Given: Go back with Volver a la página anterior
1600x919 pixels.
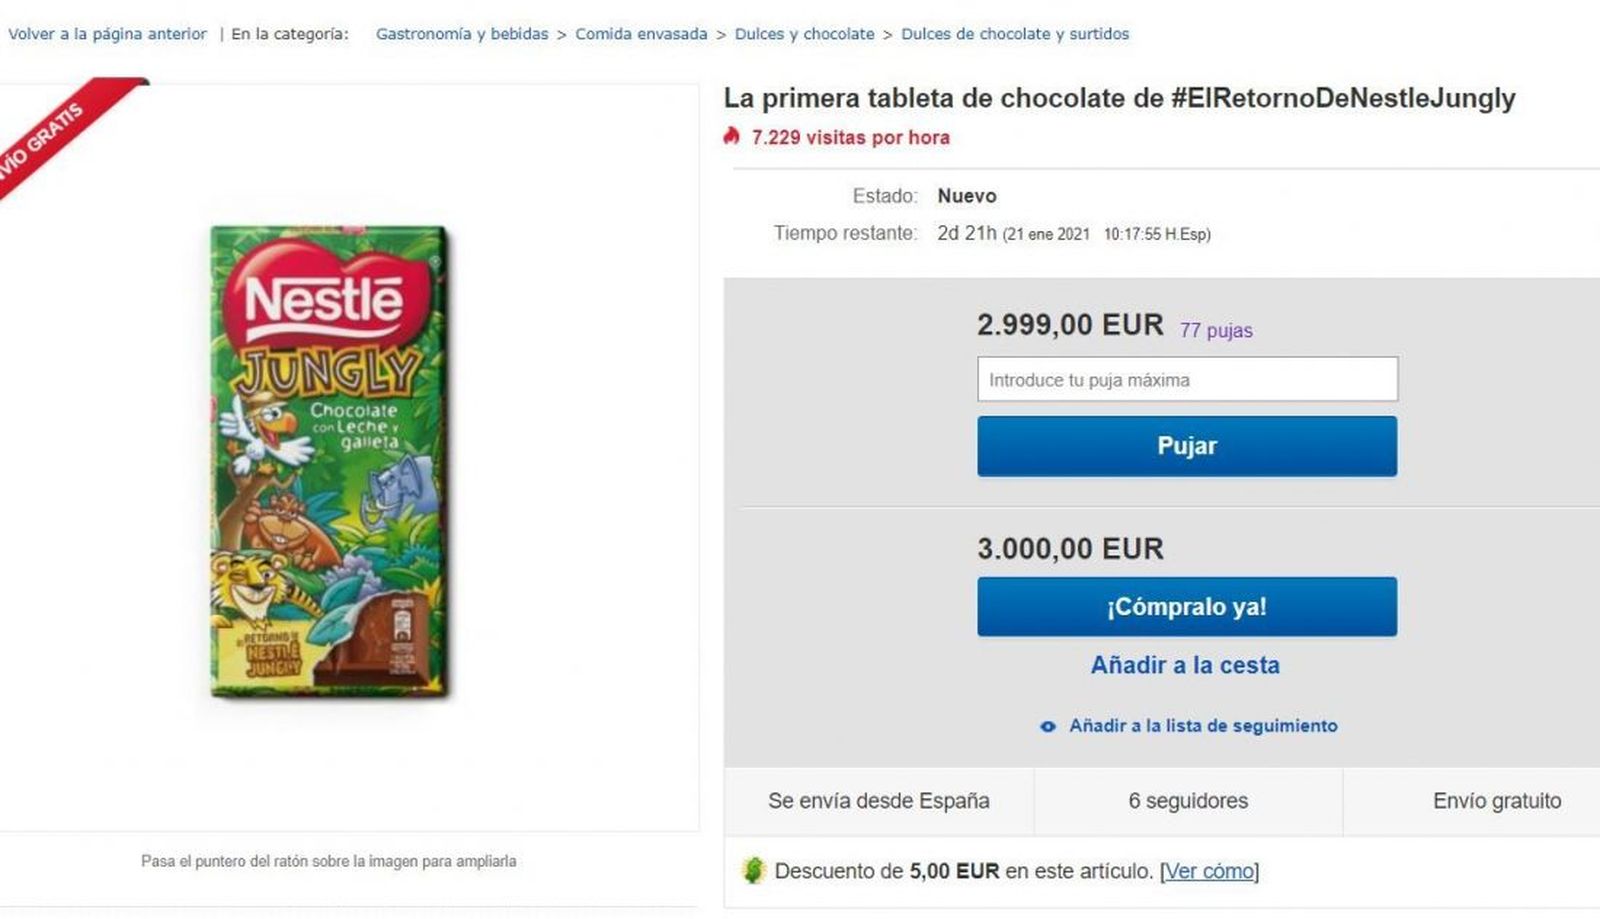Looking at the screenshot, I should click(x=107, y=33).
